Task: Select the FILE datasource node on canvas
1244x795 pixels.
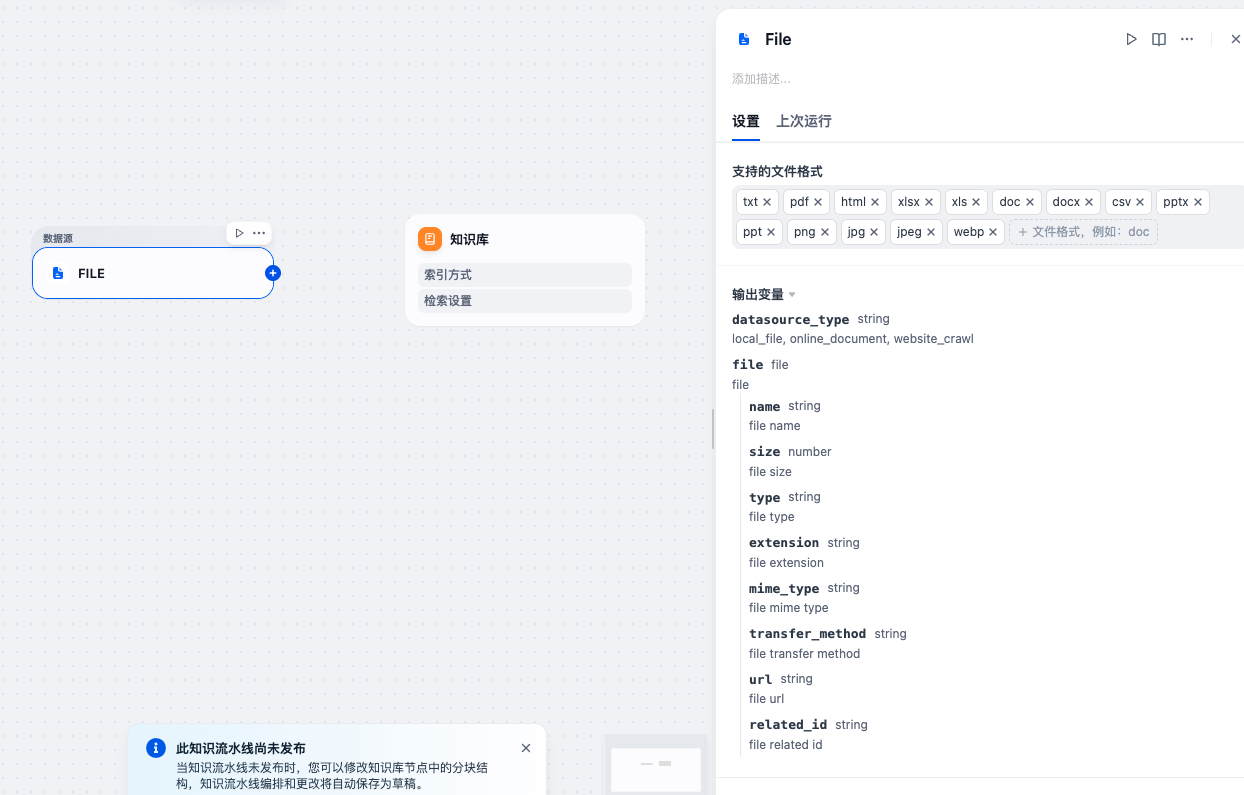Action: [152, 272]
